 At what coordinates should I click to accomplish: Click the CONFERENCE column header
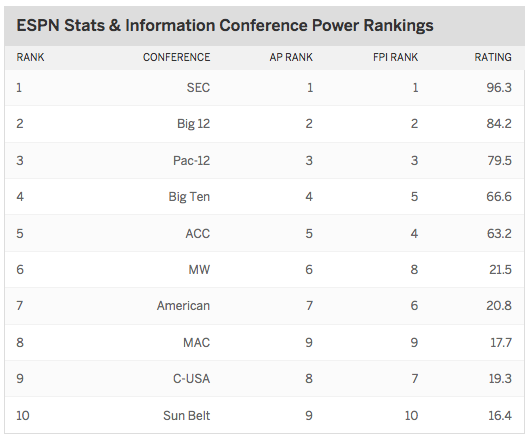pos(176,57)
